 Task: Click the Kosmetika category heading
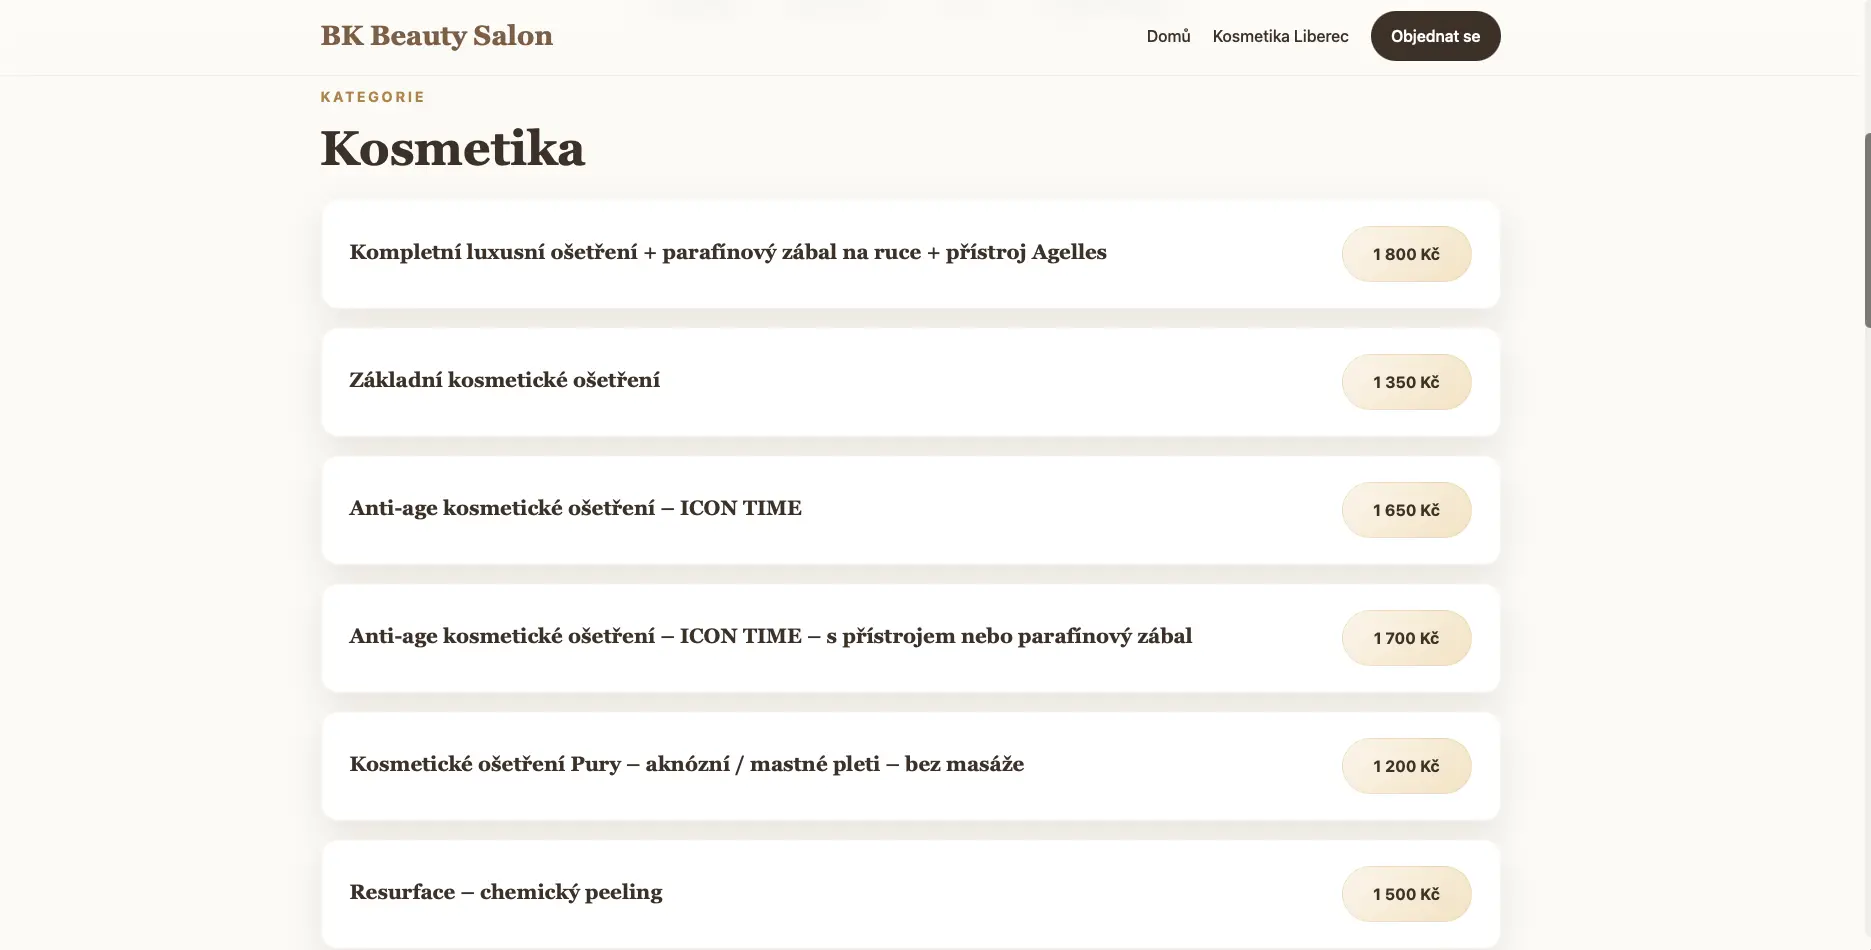(452, 149)
